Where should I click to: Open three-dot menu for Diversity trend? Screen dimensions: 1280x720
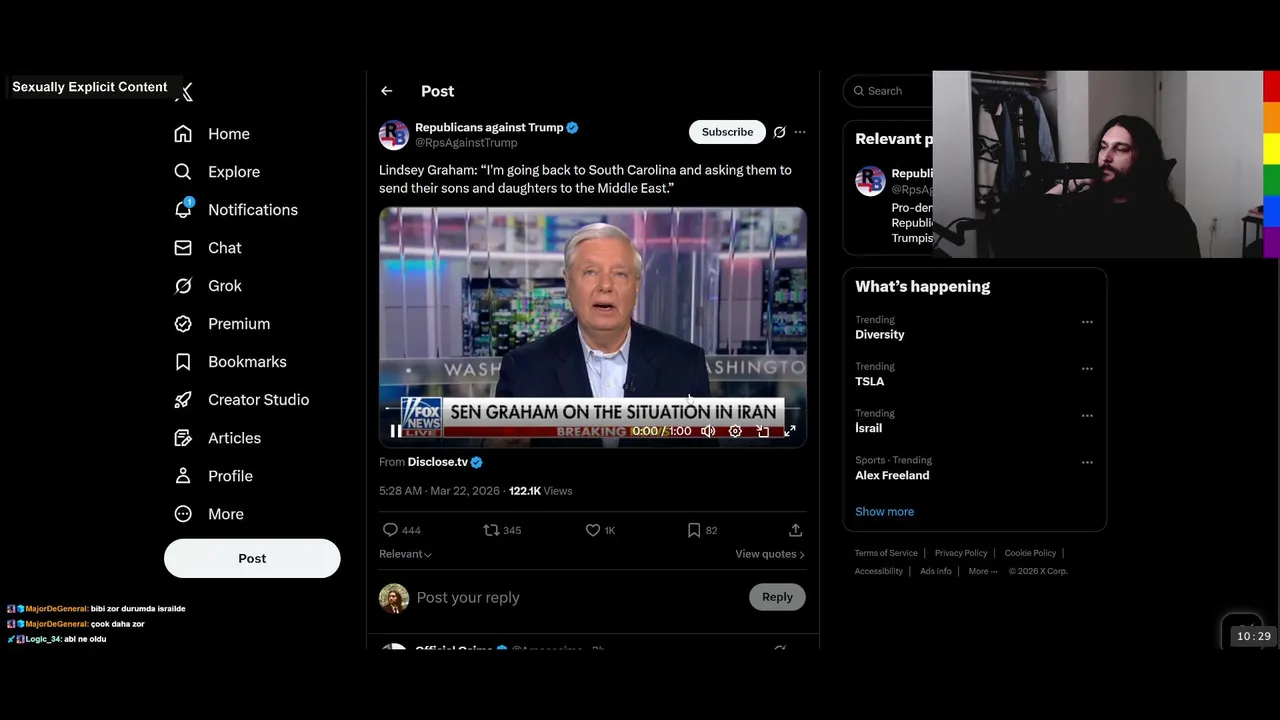1087,322
